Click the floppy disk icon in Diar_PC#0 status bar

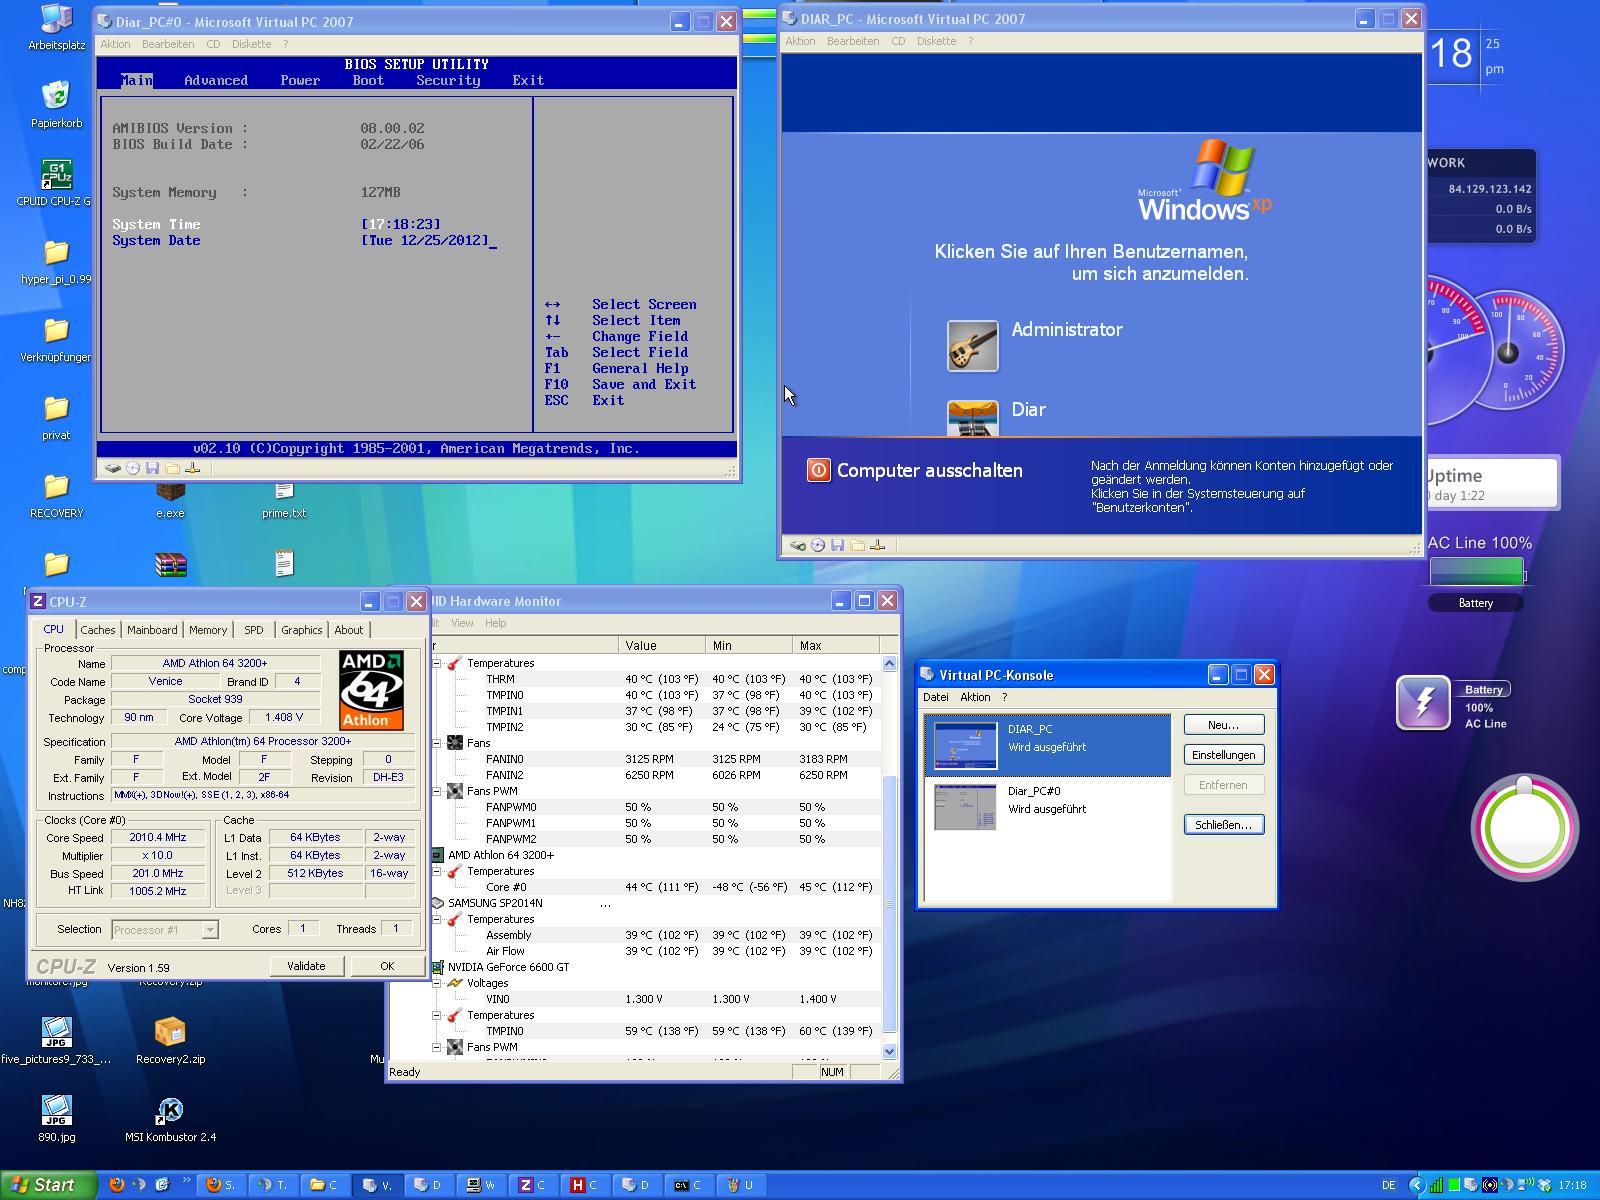tap(152, 468)
